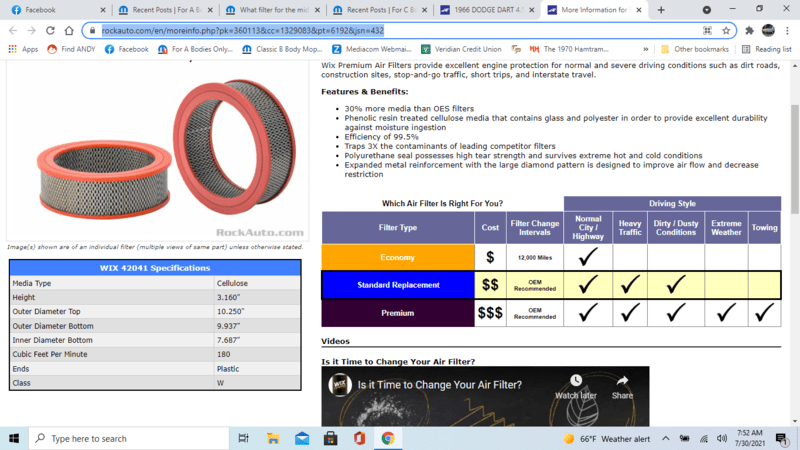
Task: Open the Reading list
Action: [767, 49]
